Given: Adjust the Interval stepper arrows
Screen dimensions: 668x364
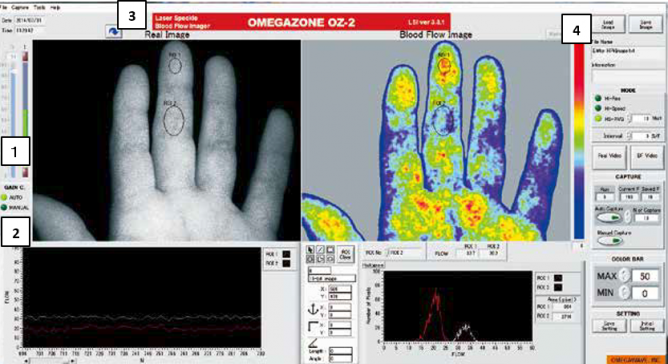Looking at the screenshot, I should pos(629,136).
